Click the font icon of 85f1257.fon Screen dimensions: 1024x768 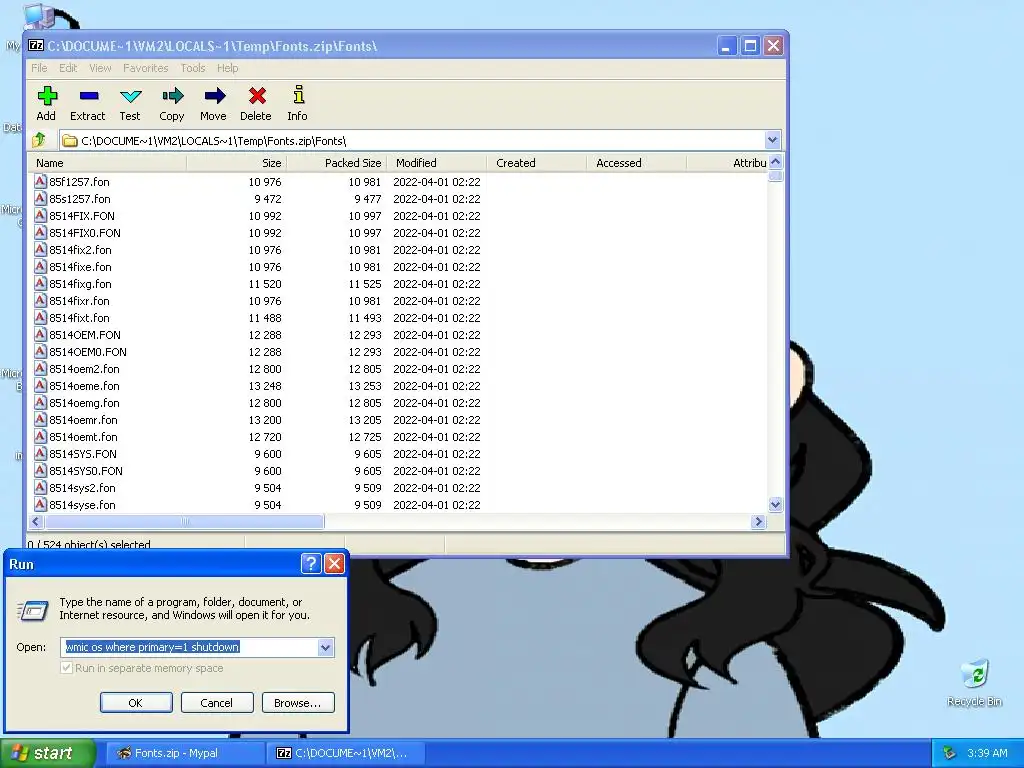(x=40, y=181)
